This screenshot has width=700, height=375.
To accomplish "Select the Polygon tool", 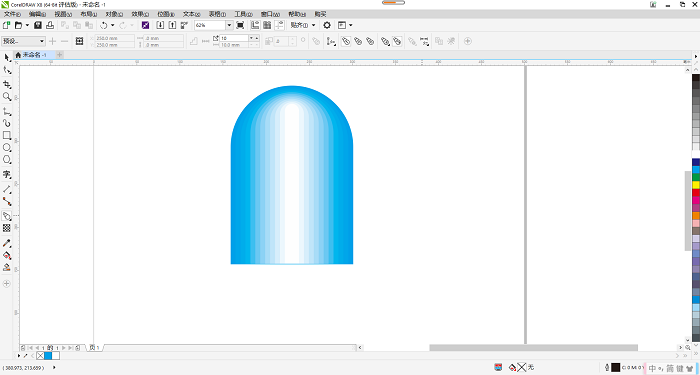I will (x=7, y=159).
